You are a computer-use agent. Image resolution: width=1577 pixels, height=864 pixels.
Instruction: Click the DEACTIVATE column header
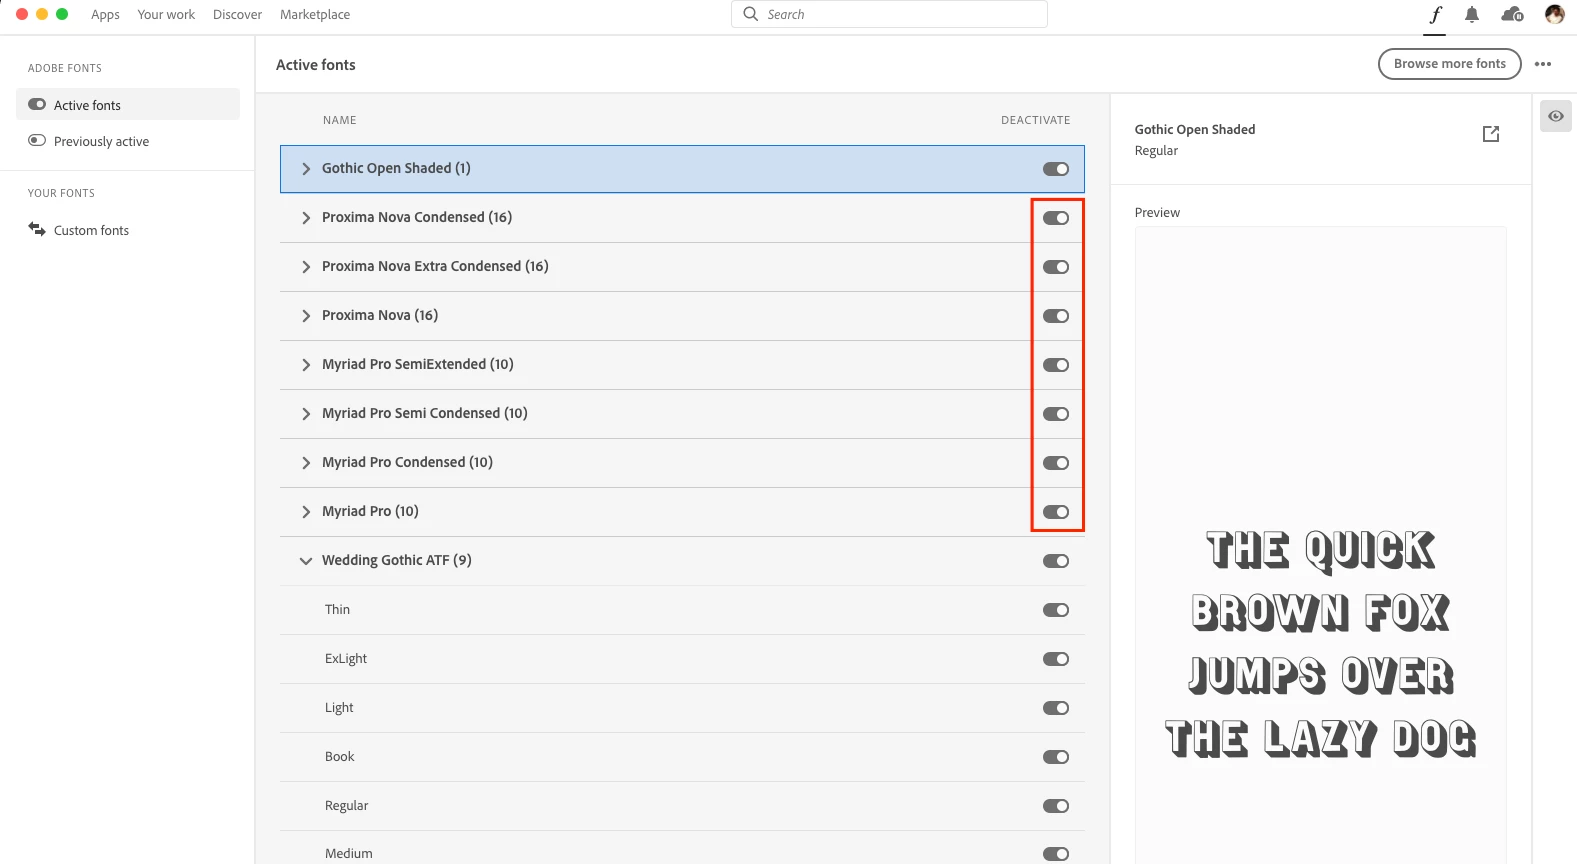point(1035,120)
